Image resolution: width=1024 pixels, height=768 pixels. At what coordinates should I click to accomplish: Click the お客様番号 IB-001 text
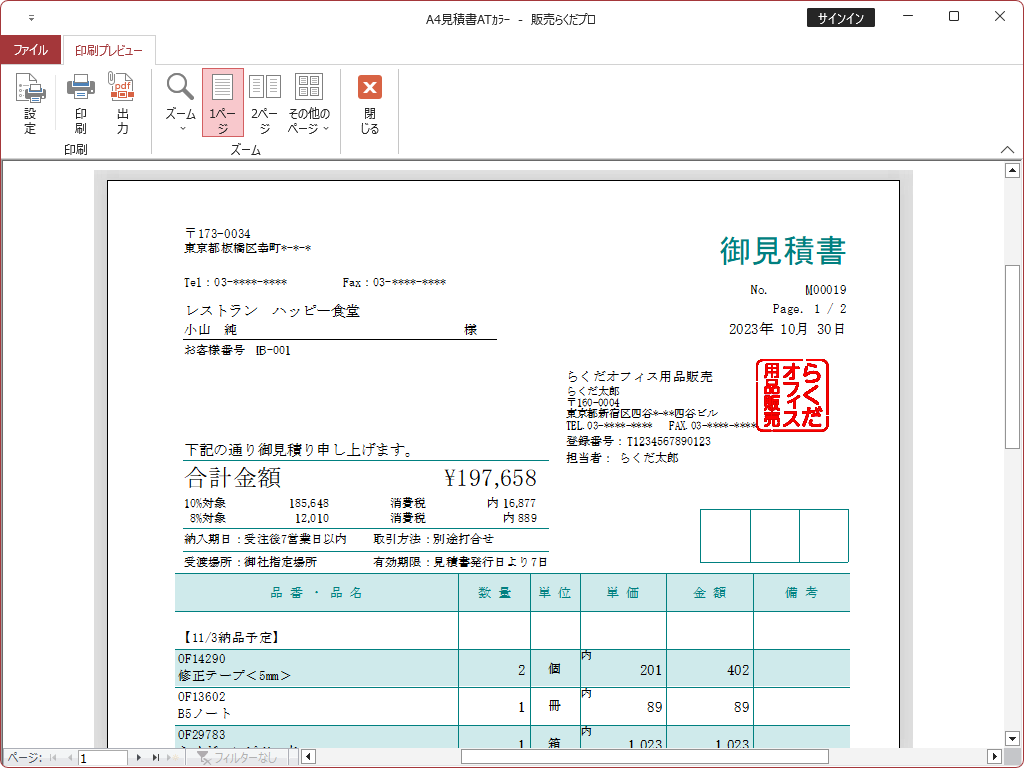point(238,350)
